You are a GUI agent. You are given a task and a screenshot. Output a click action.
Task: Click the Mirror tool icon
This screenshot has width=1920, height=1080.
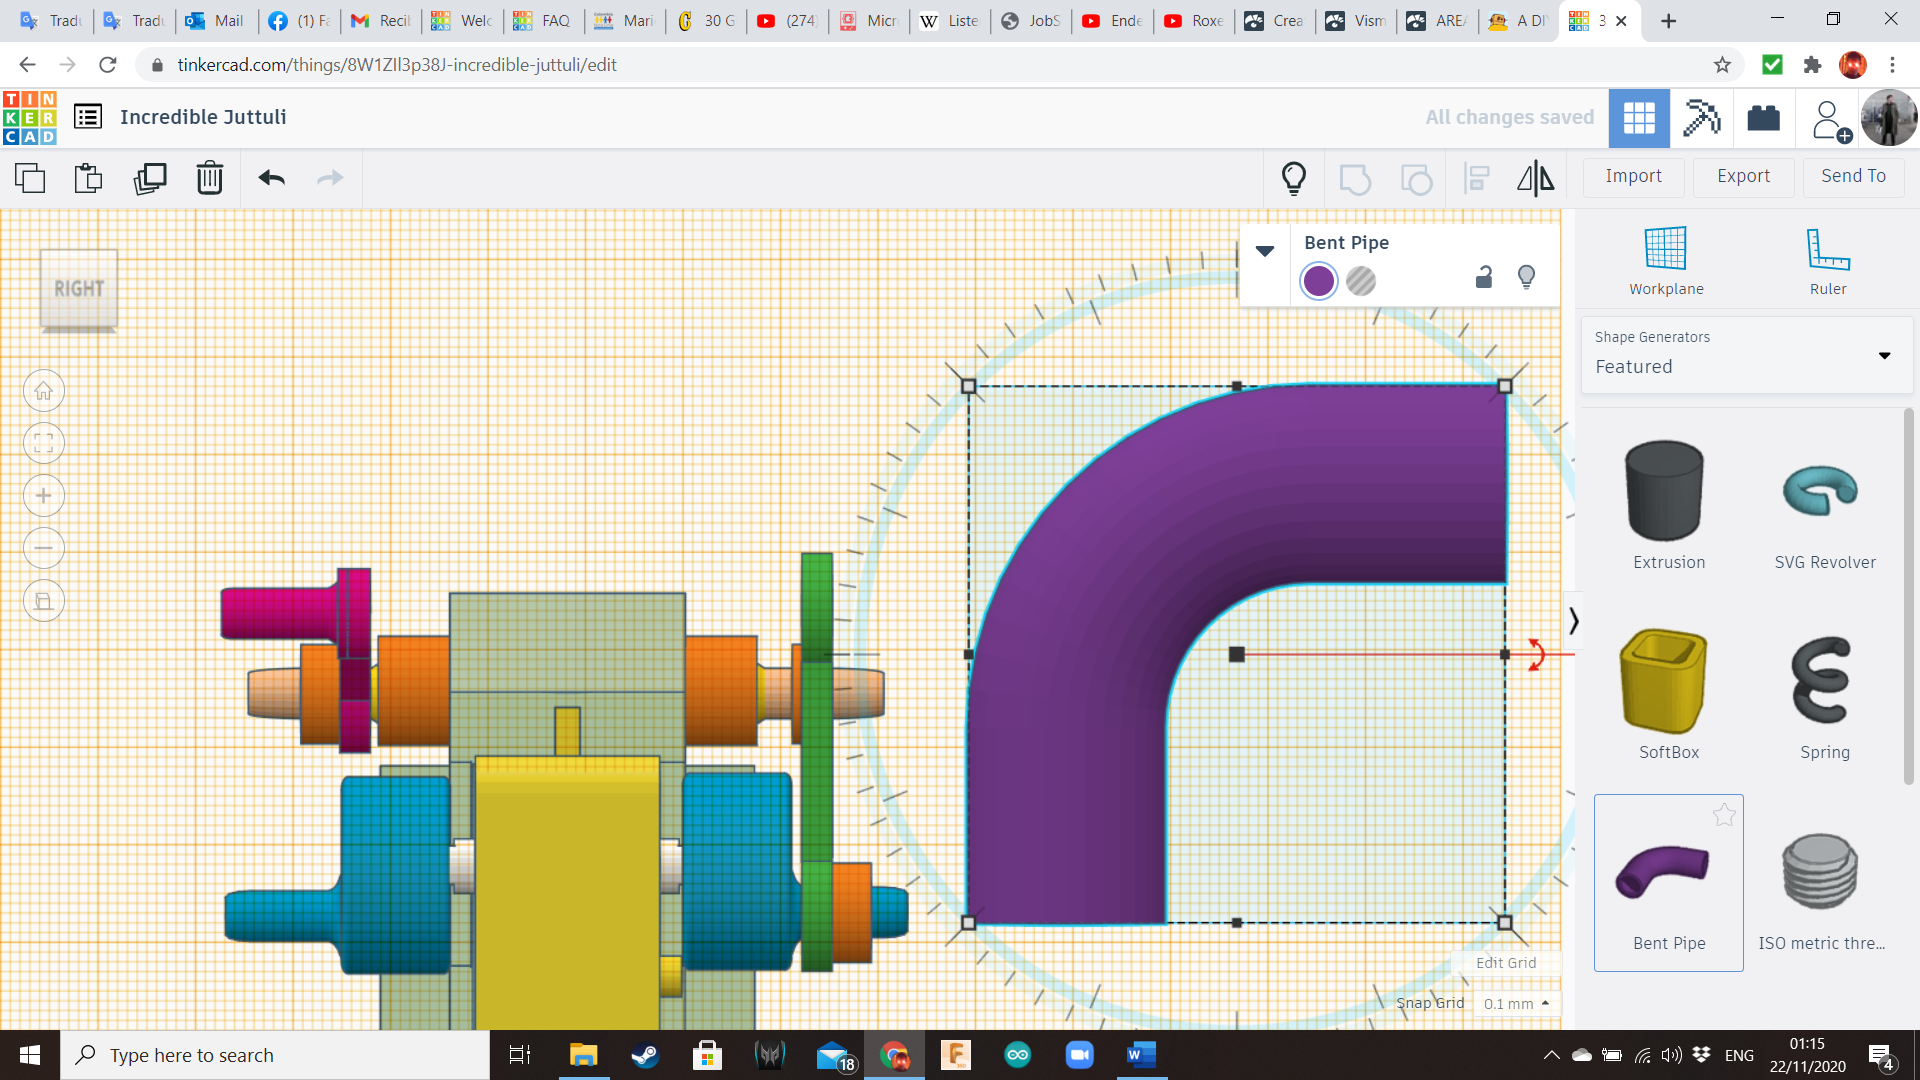pyautogui.click(x=1535, y=178)
